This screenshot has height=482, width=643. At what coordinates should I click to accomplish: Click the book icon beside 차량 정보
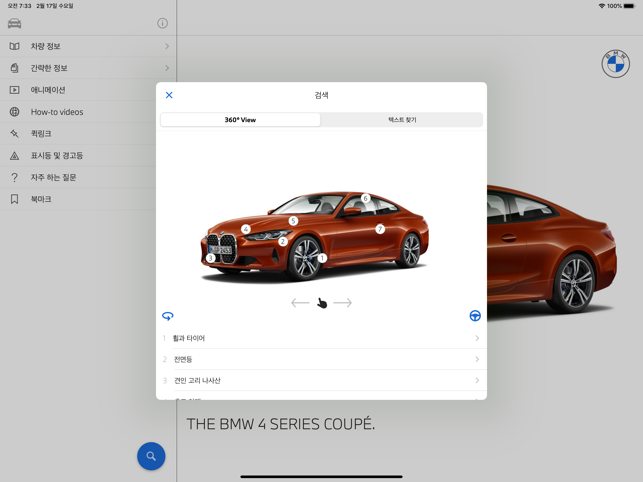coord(14,46)
